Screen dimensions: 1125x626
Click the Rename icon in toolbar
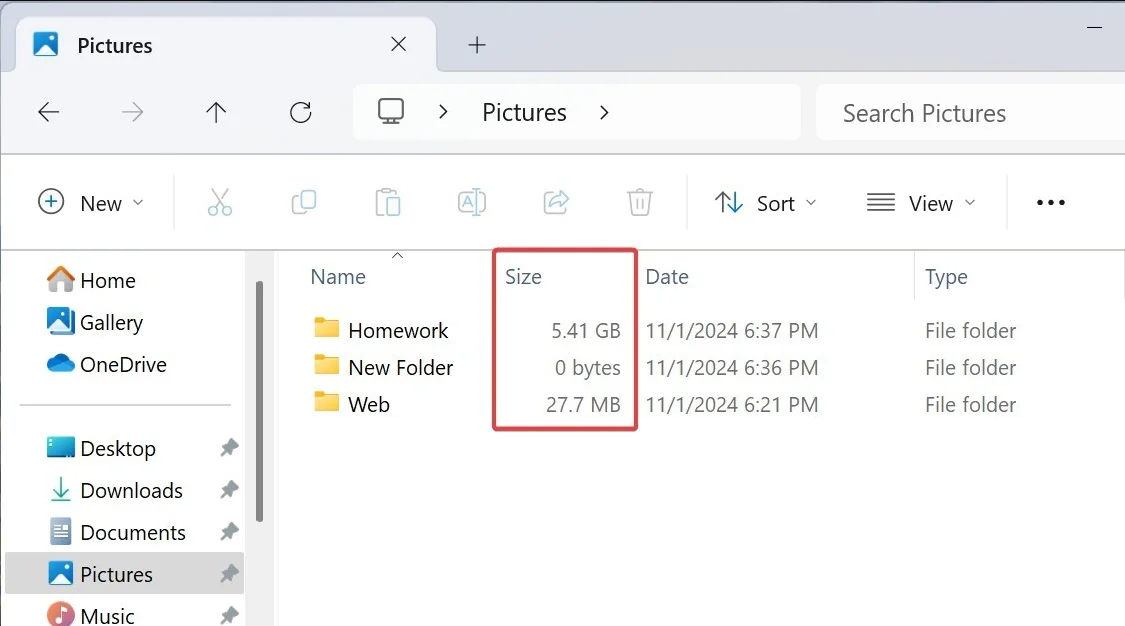pyautogui.click(x=472, y=203)
